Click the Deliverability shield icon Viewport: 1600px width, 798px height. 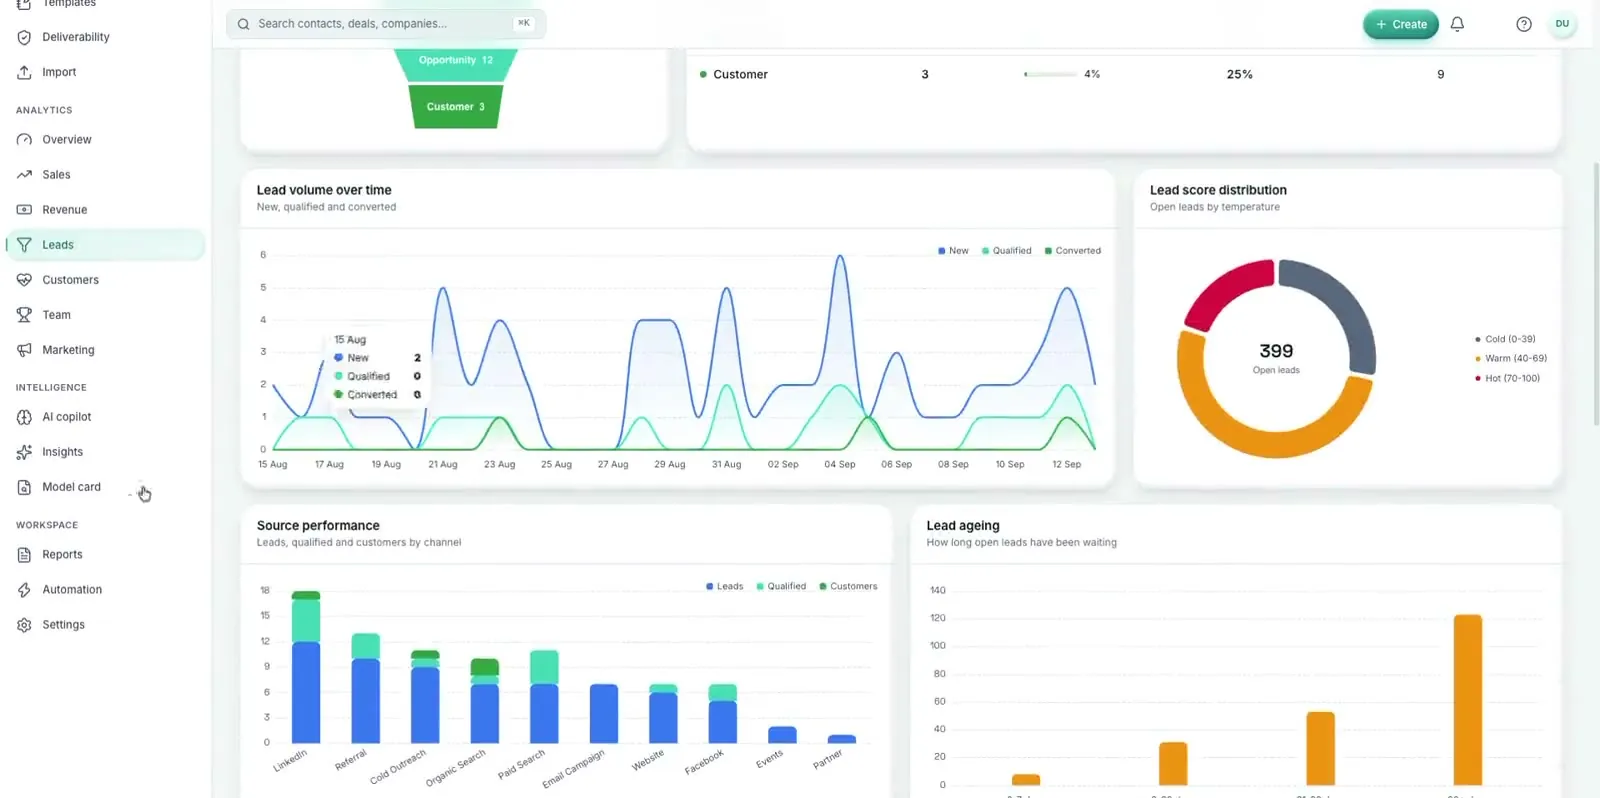tap(24, 37)
